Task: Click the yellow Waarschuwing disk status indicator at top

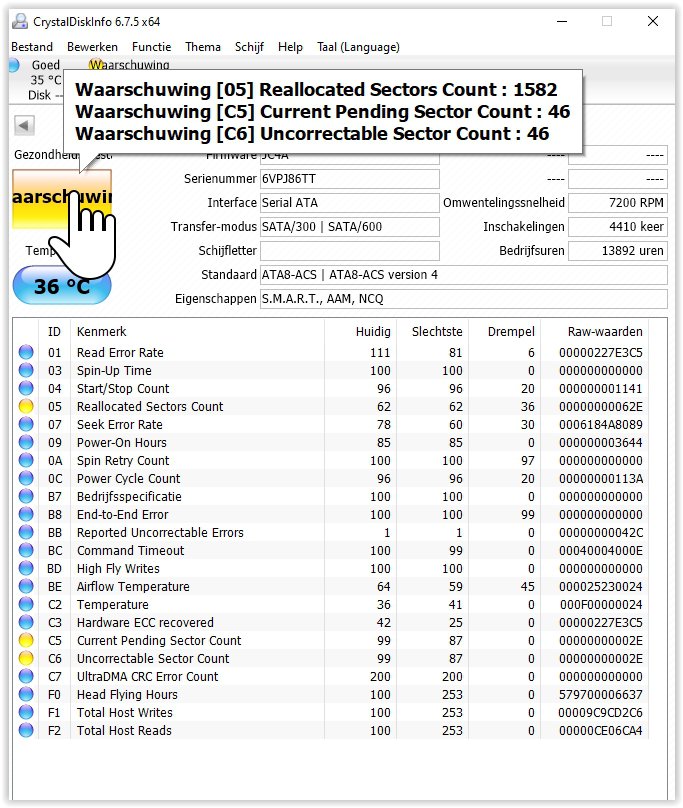Action: pyautogui.click(x=97, y=66)
